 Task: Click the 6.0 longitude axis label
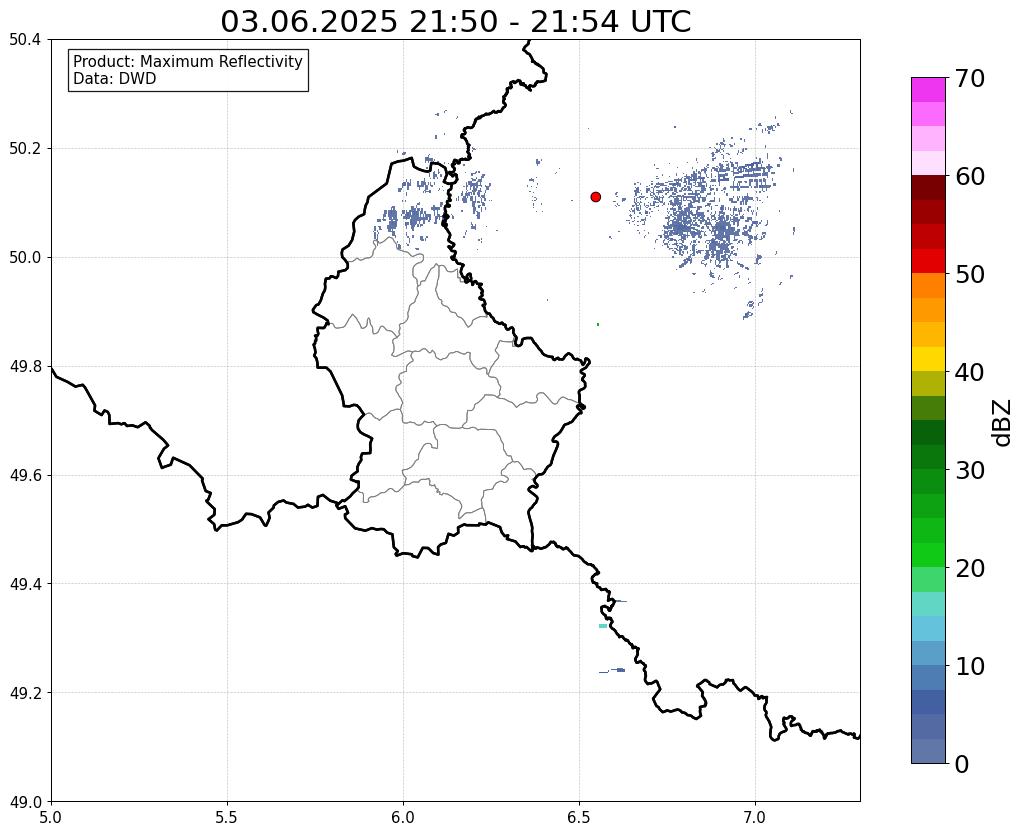[403, 817]
